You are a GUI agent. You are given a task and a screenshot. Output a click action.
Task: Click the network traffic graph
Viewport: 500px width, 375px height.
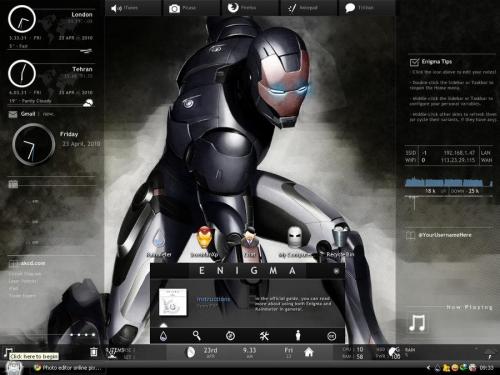(449, 183)
